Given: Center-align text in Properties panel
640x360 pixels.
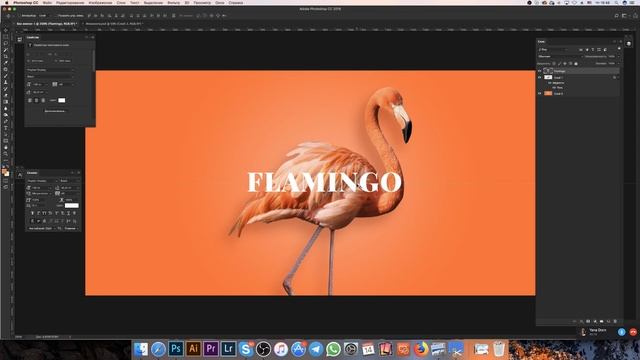Looking at the screenshot, I should [x=36, y=100].
